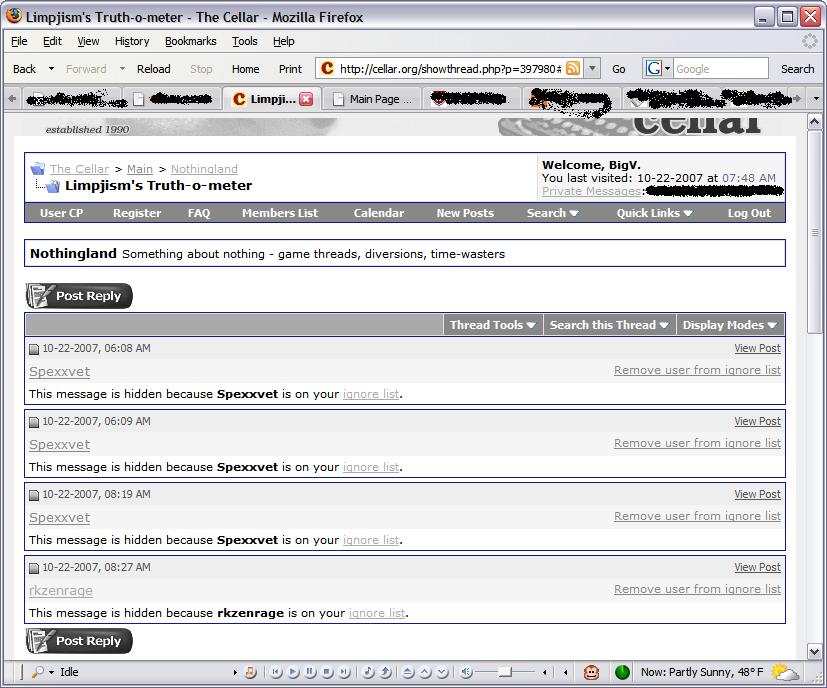Screen dimensions: 827x688
Task: Reload the current page
Action: tap(153, 69)
